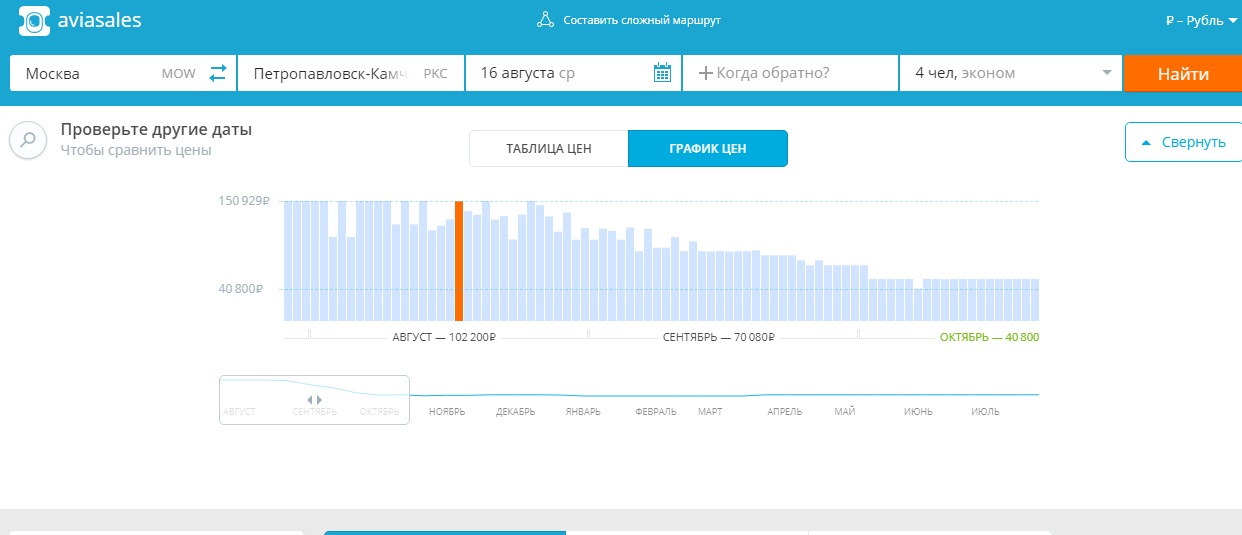
Task: Collapse the price panel with 'Свернуть'
Action: (1183, 142)
